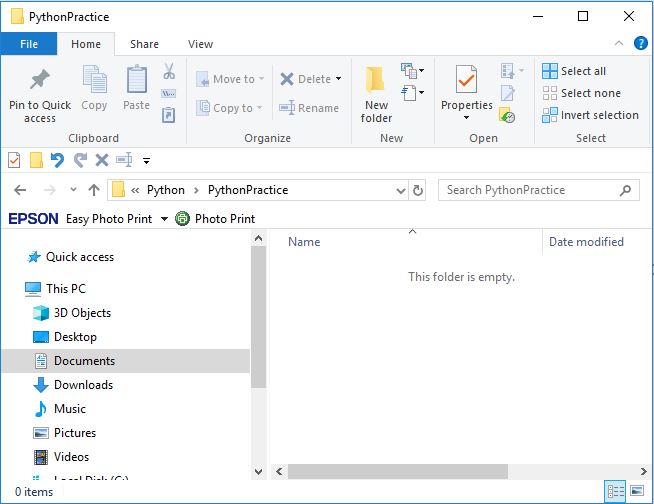Select the Home ribbon tab
This screenshot has width=654, height=504.
[x=86, y=44]
